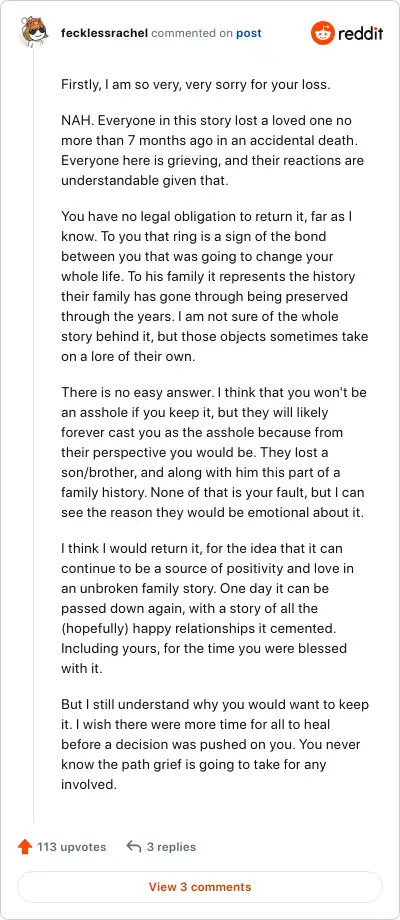Open the blue "post" link
The image size is (400, 920).
coord(249,33)
